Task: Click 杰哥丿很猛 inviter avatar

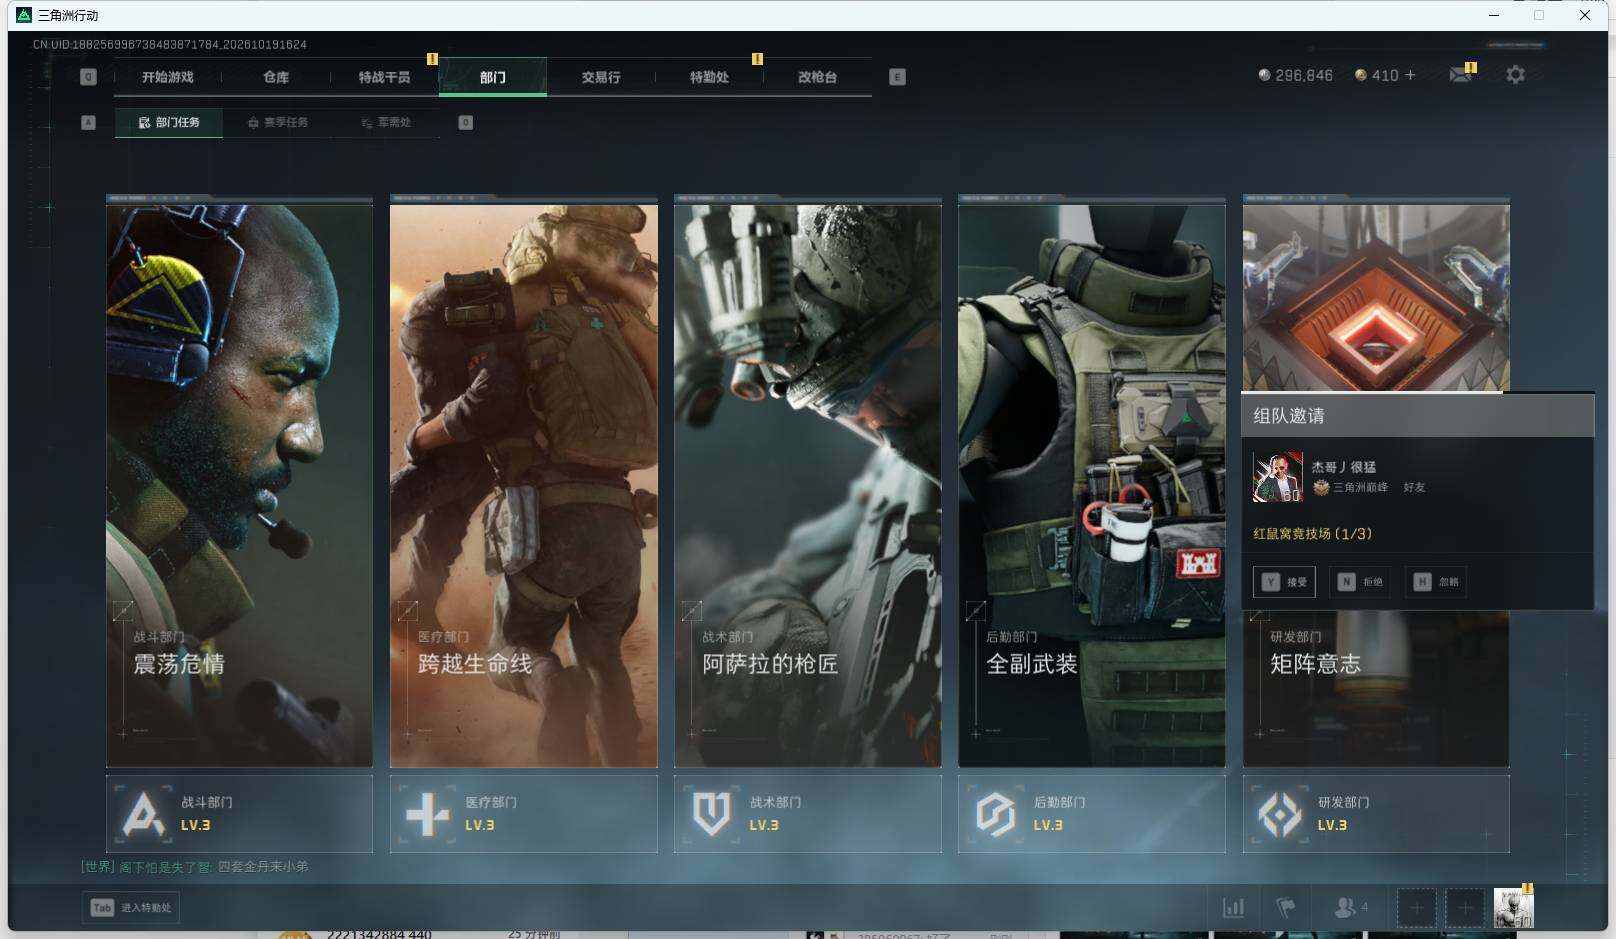Action: (1278, 477)
